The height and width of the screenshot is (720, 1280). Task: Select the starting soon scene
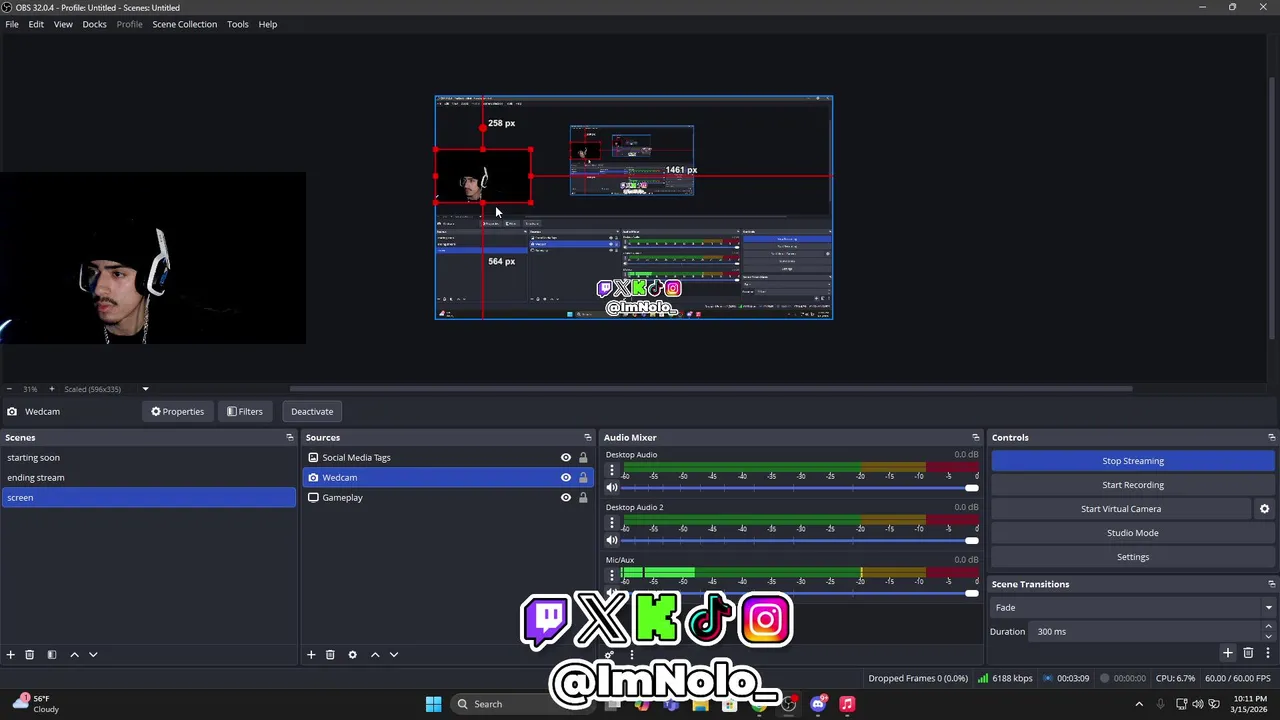[x=149, y=458]
